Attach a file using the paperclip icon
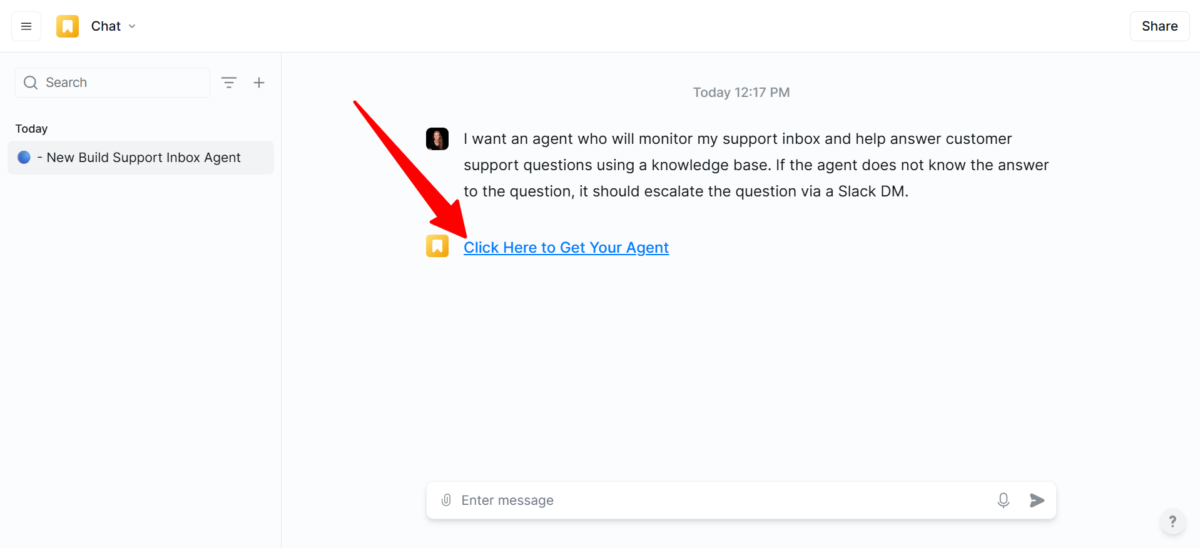This screenshot has width=1200, height=548. pos(446,500)
